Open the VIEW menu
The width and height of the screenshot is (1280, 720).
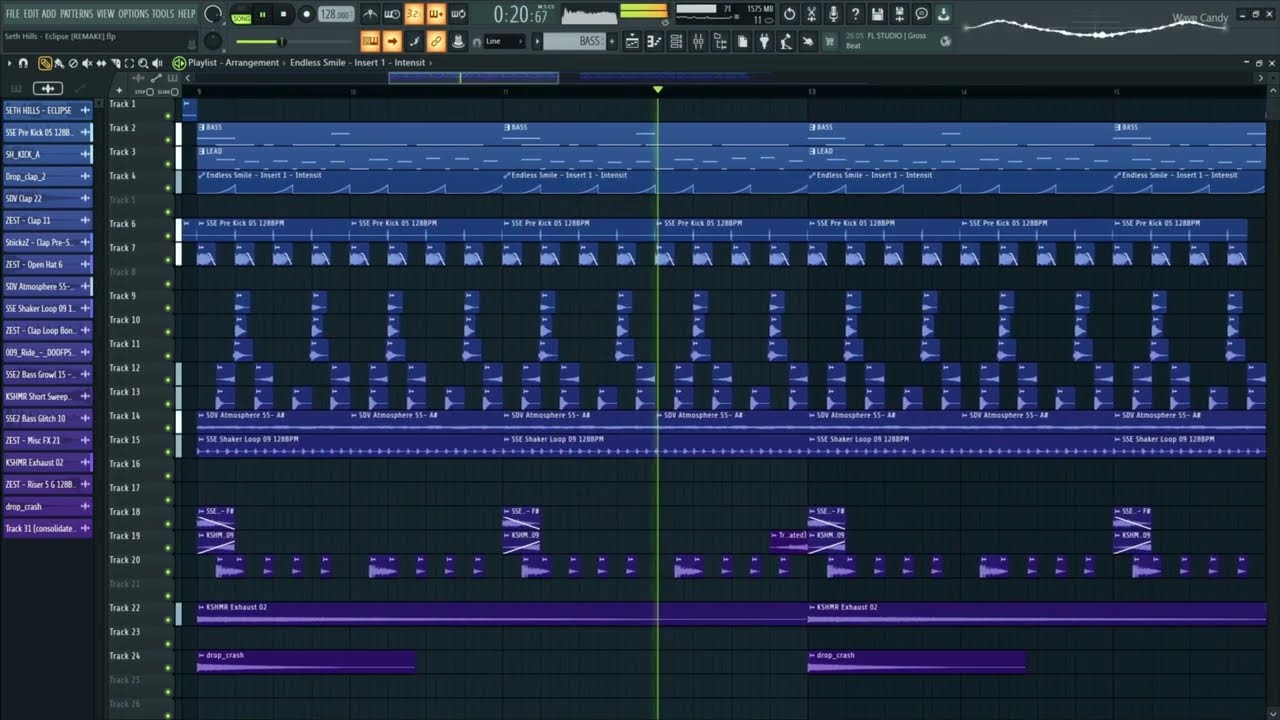click(105, 14)
